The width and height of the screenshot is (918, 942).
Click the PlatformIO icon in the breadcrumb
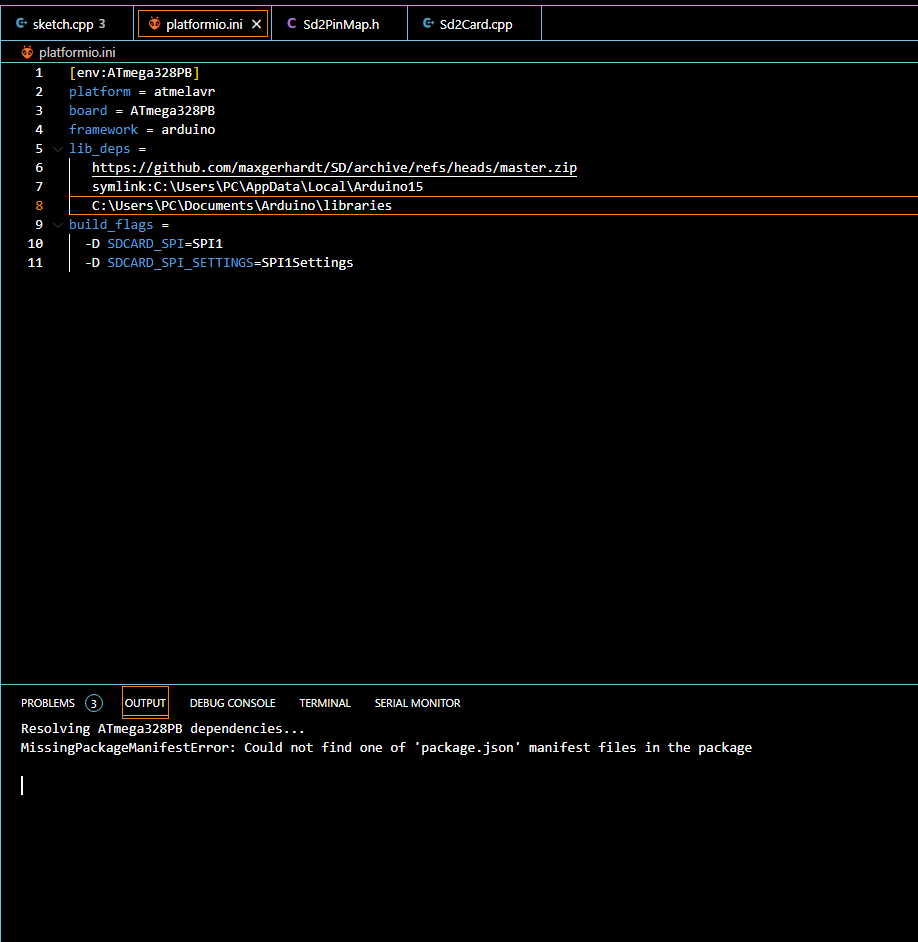coord(27,52)
